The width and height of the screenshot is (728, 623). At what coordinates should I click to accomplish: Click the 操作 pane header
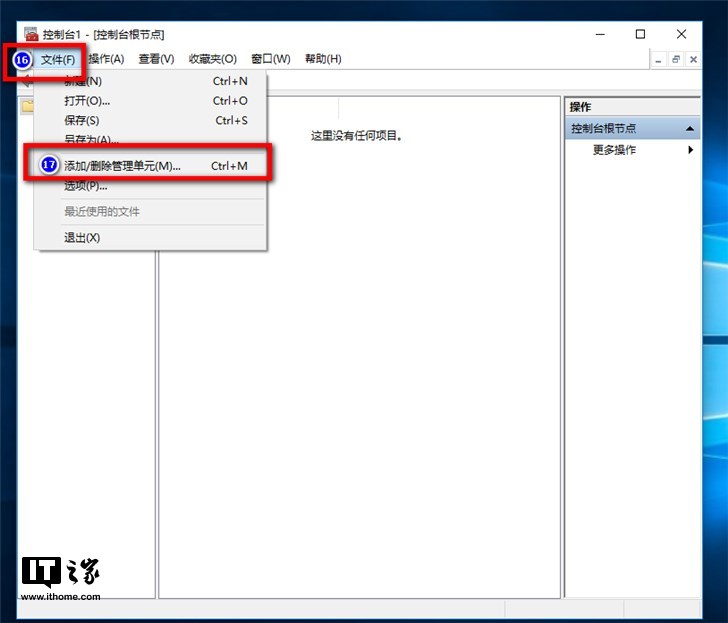click(x=632, y=107)
